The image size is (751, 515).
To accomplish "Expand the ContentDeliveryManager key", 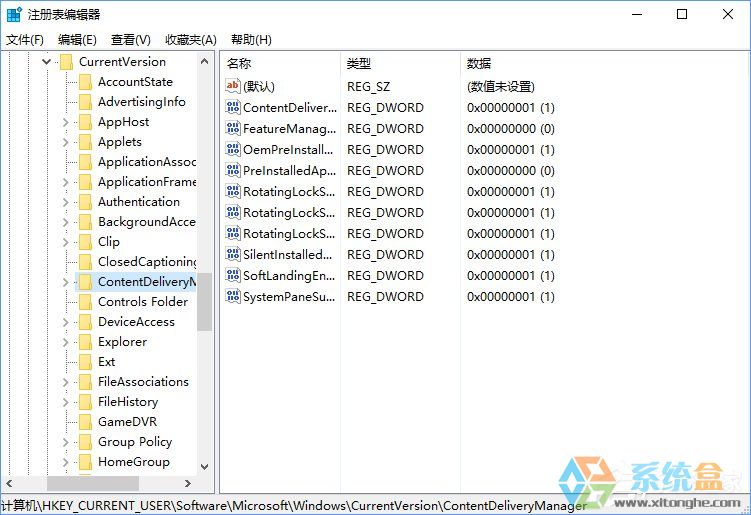I will tap(66, 282).
